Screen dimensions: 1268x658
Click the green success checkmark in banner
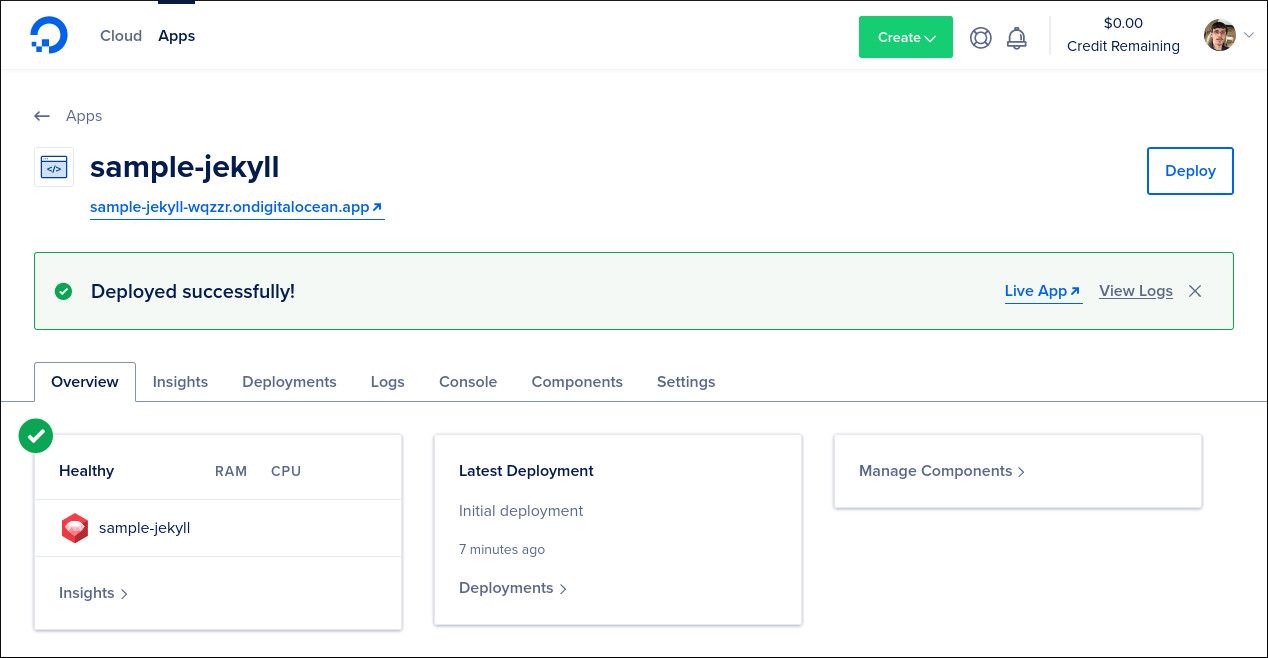pyautogui.click(x=64, y=291)
